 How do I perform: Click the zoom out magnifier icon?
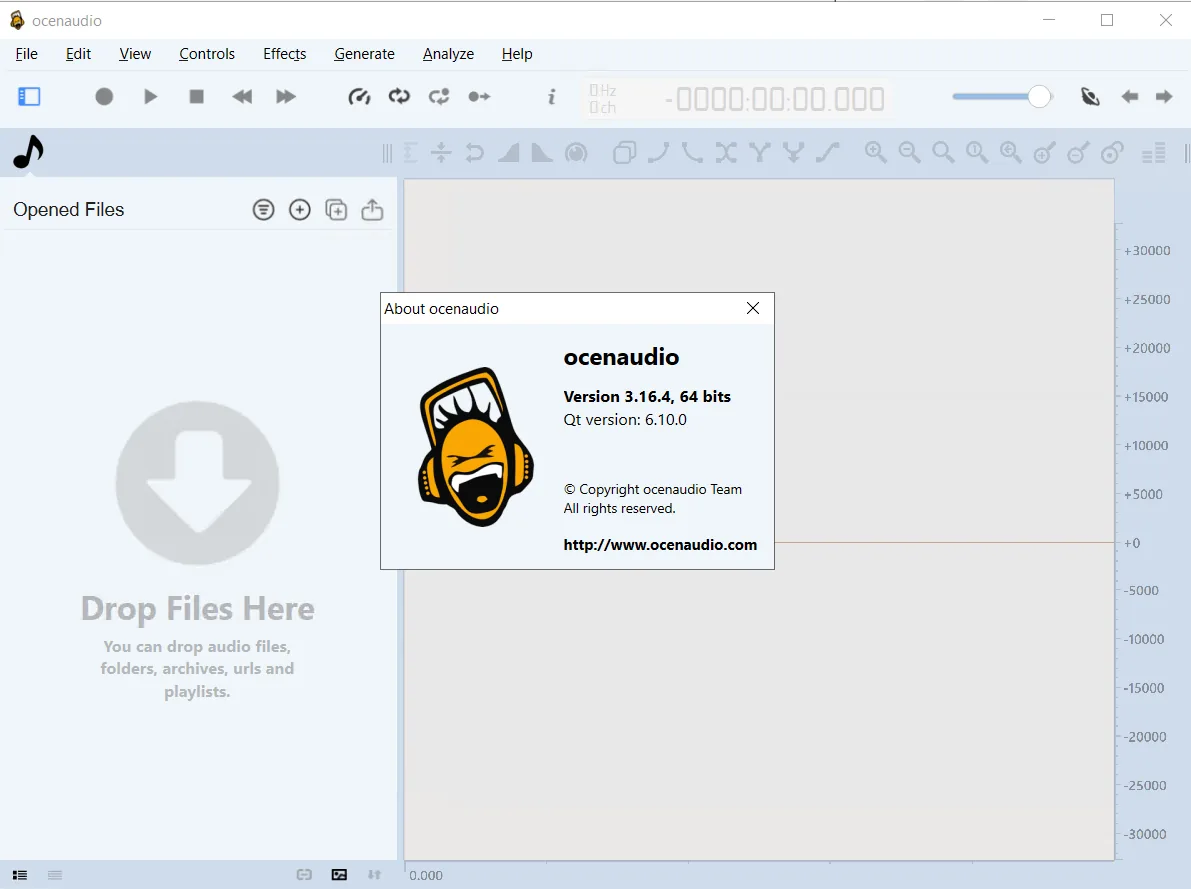[909, 153]
